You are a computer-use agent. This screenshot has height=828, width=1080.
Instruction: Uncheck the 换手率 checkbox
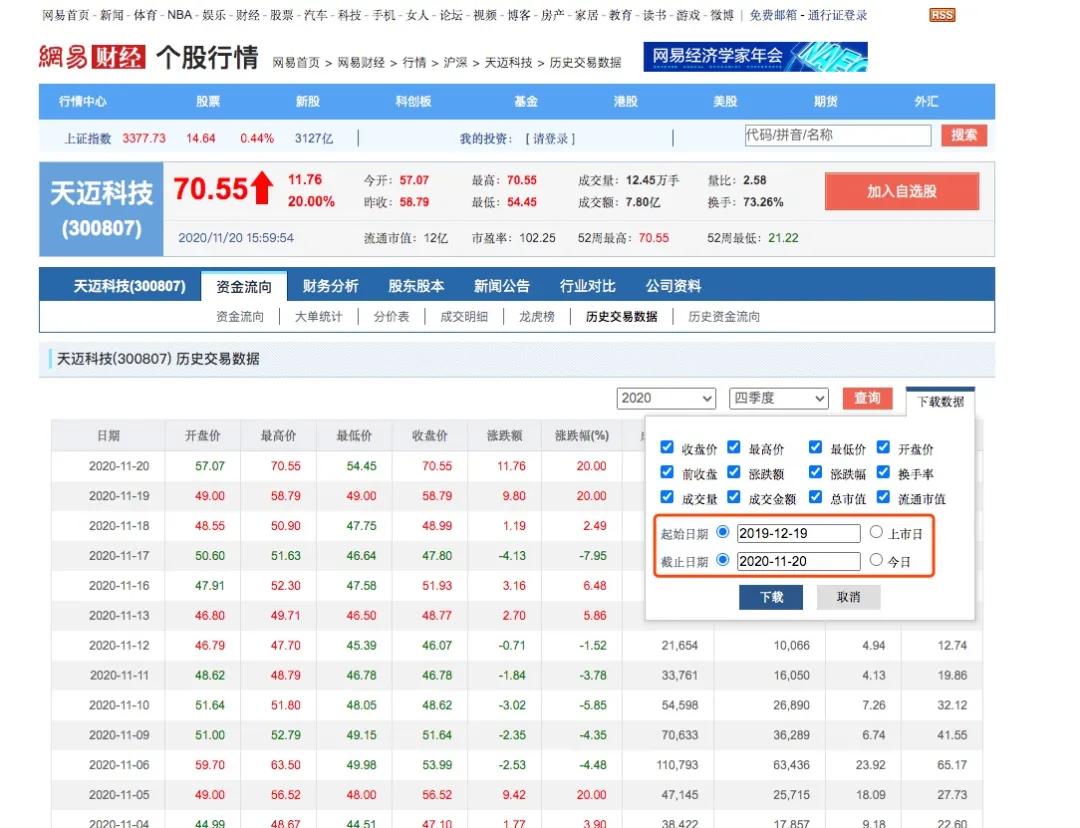tap(883, 473)
